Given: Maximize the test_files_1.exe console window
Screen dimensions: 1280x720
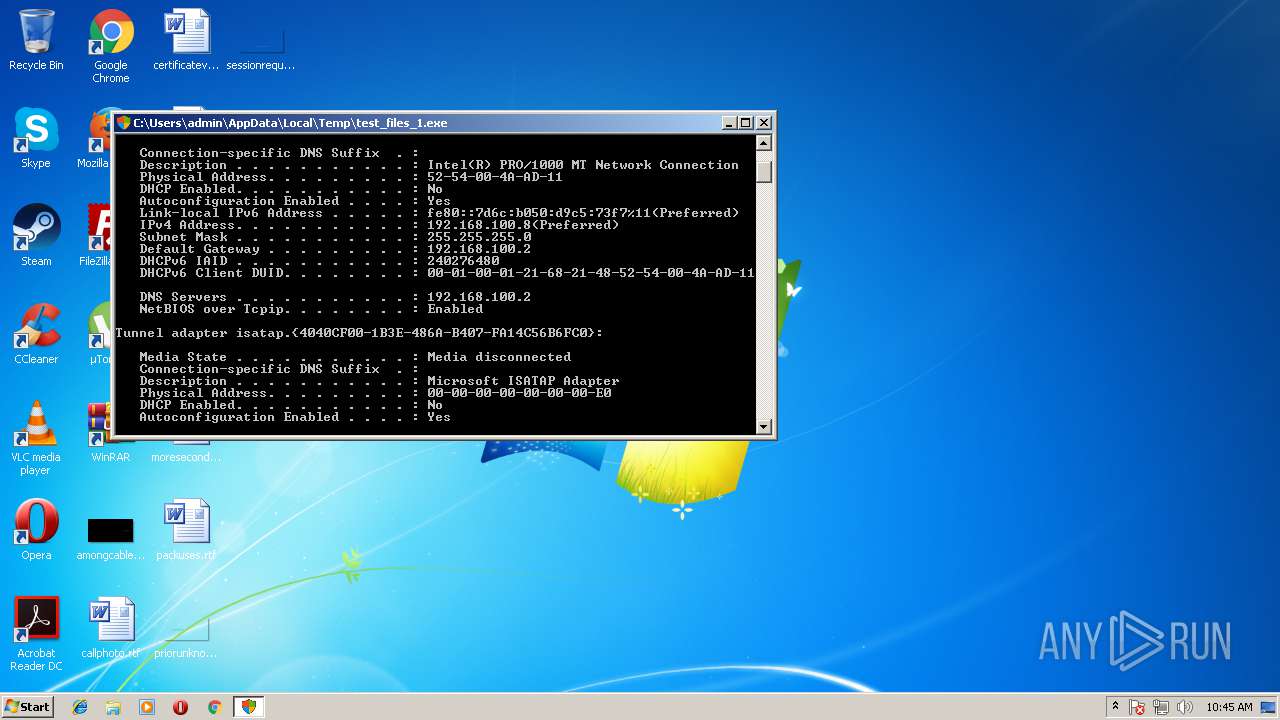Looking at the screenshot, I should 746,123.
